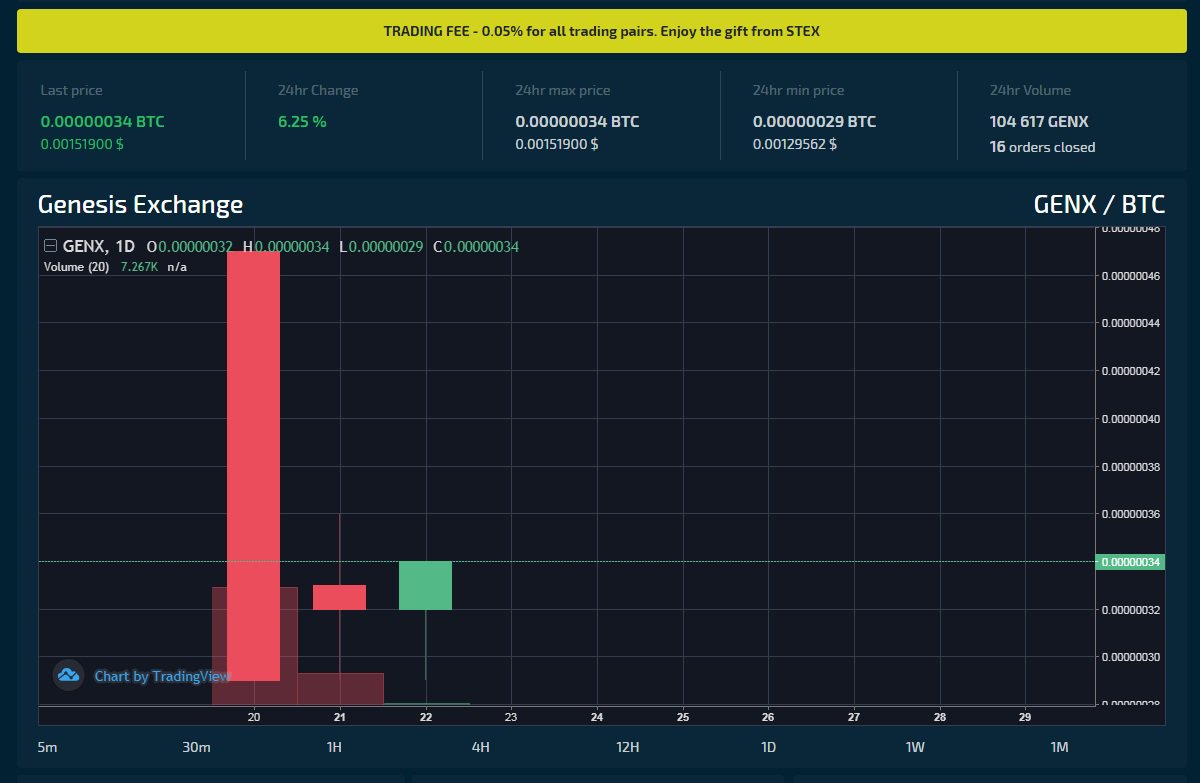This screenshot has height=783, width=1200.
Task: Click the low value 0.00000029 in legend
Action: tap(386, 246)
